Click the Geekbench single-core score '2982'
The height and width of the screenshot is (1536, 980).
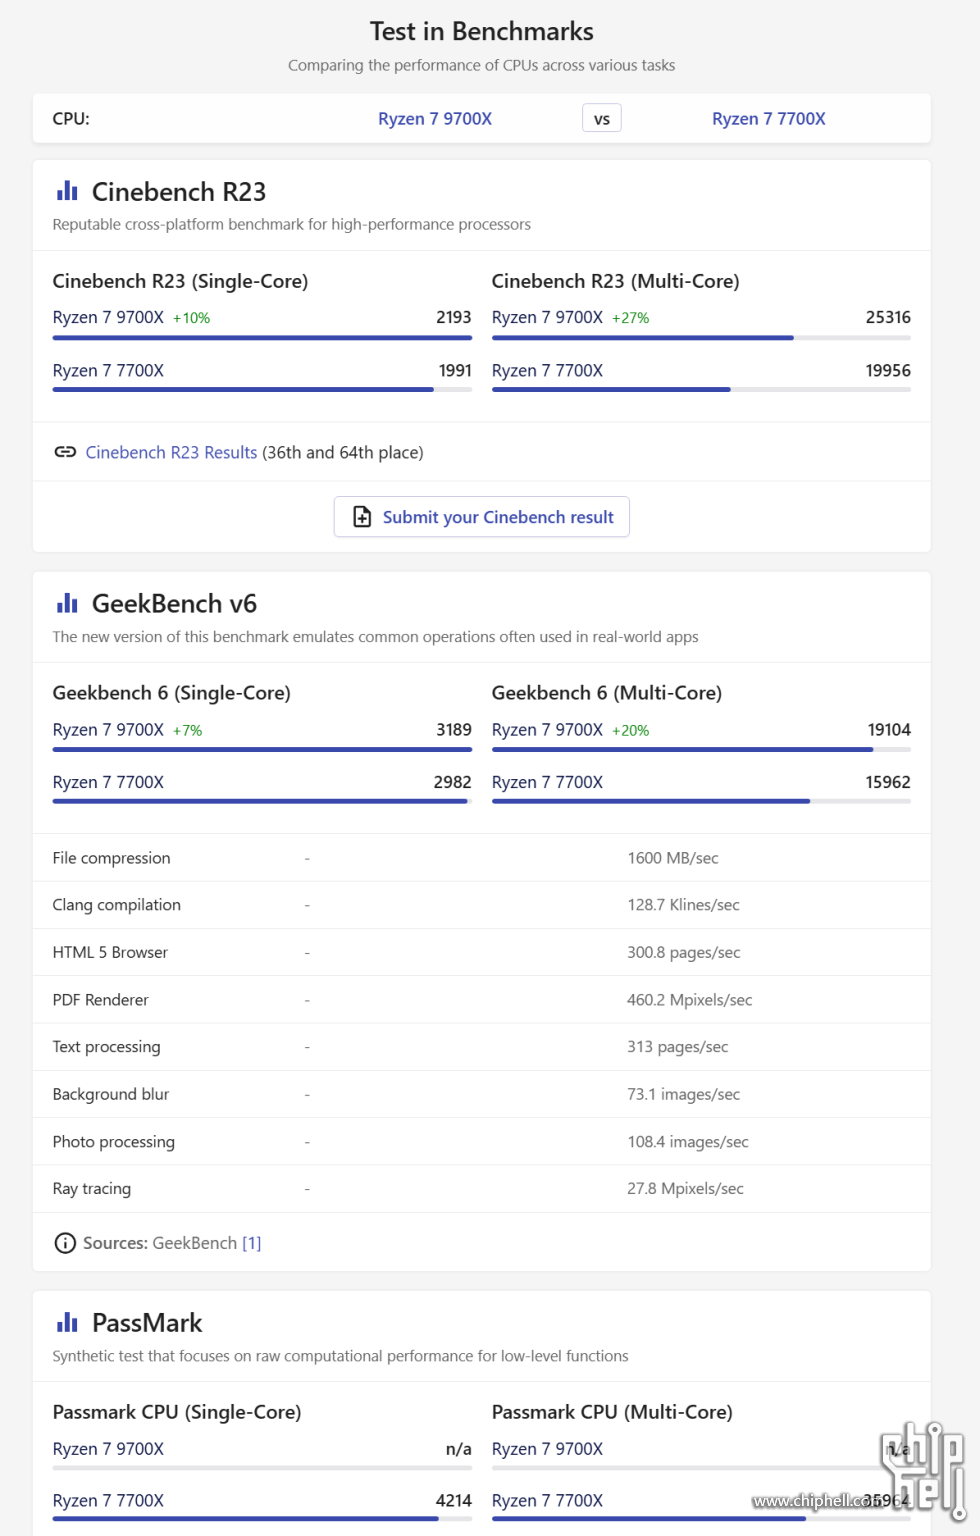tap(452, 782)
